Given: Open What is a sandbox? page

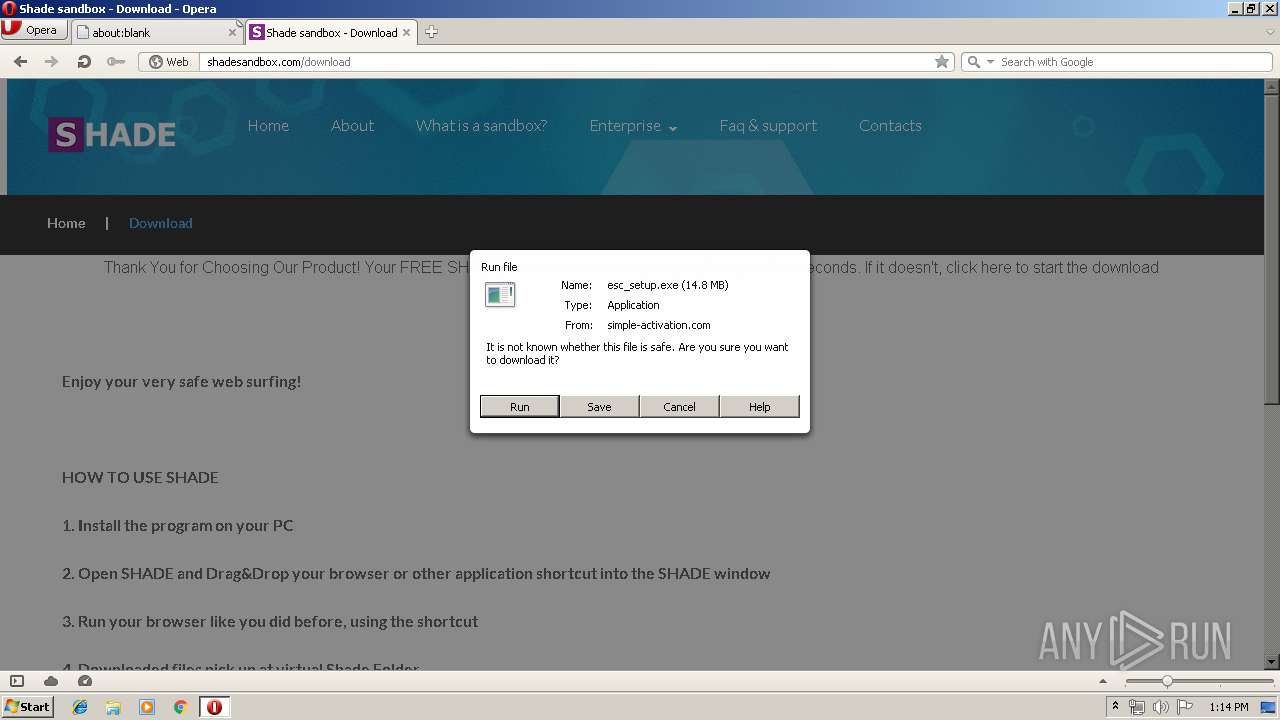Looking at the screenshot, I should tap(481, 125).
